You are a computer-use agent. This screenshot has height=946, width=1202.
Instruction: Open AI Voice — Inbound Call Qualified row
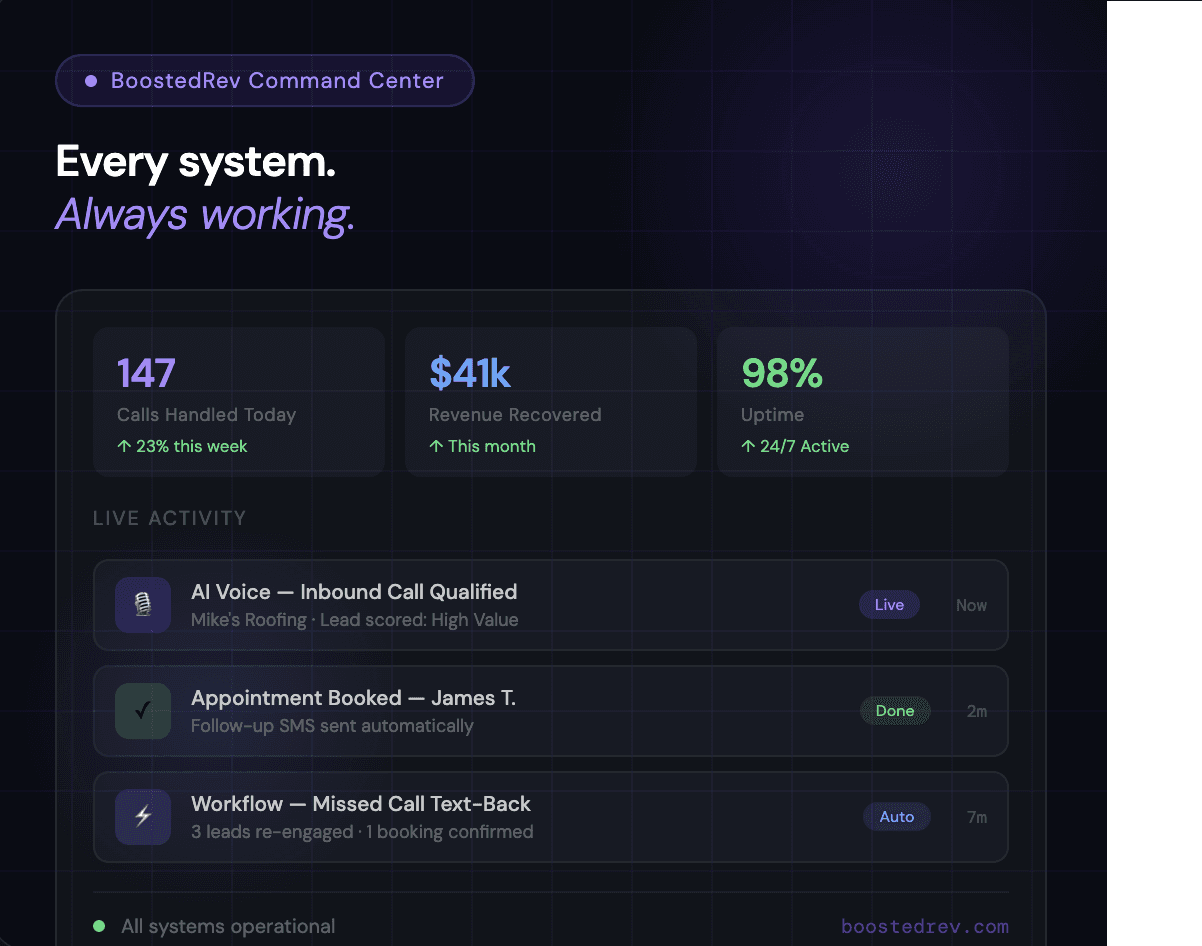coord(551,605)
